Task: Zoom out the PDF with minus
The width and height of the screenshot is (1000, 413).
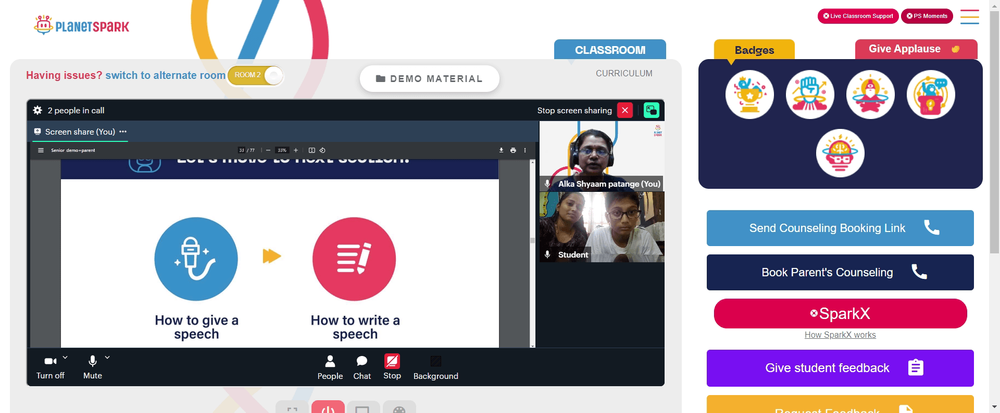Action: [268, 150]
